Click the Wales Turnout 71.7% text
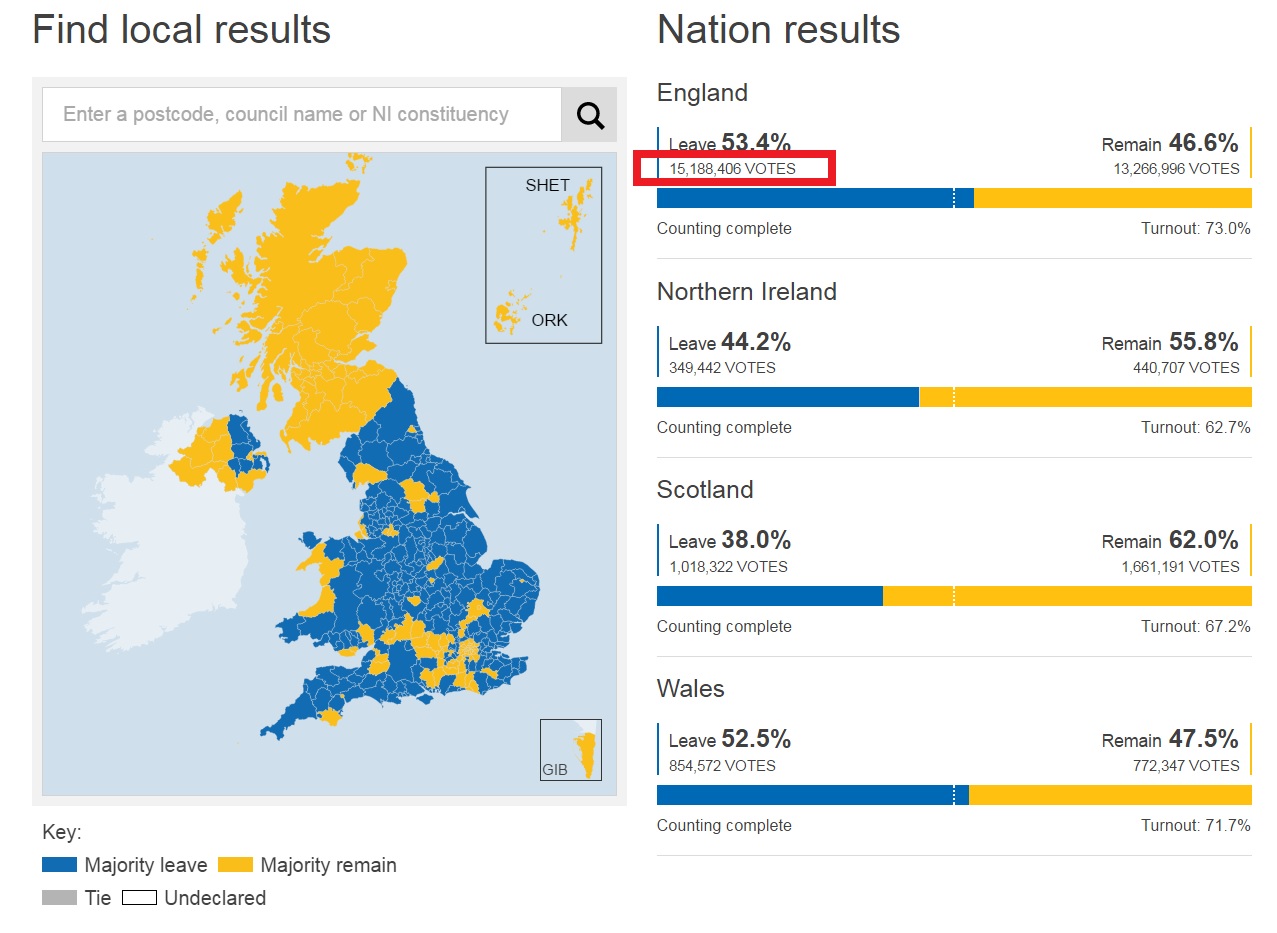 tap(1196, 826)
